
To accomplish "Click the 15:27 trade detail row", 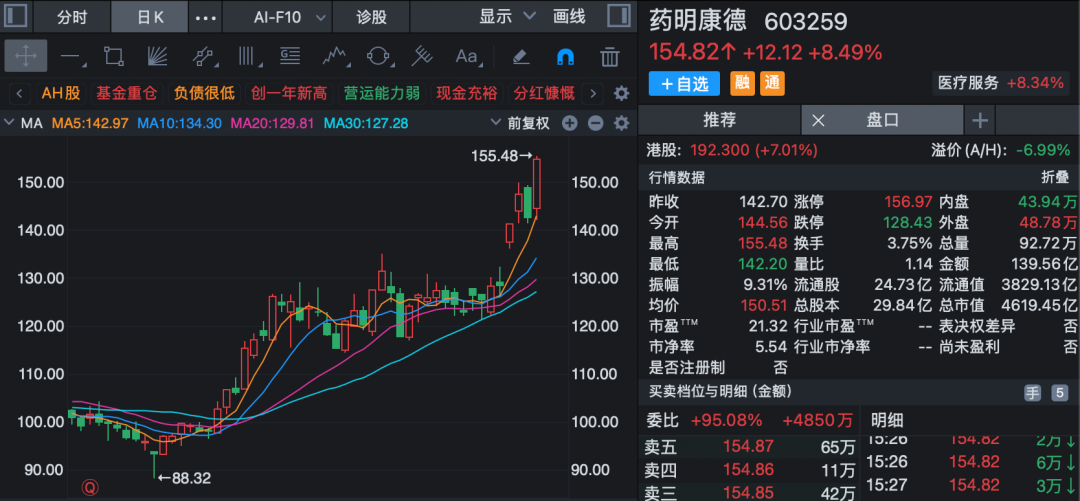I will (970, 484).
